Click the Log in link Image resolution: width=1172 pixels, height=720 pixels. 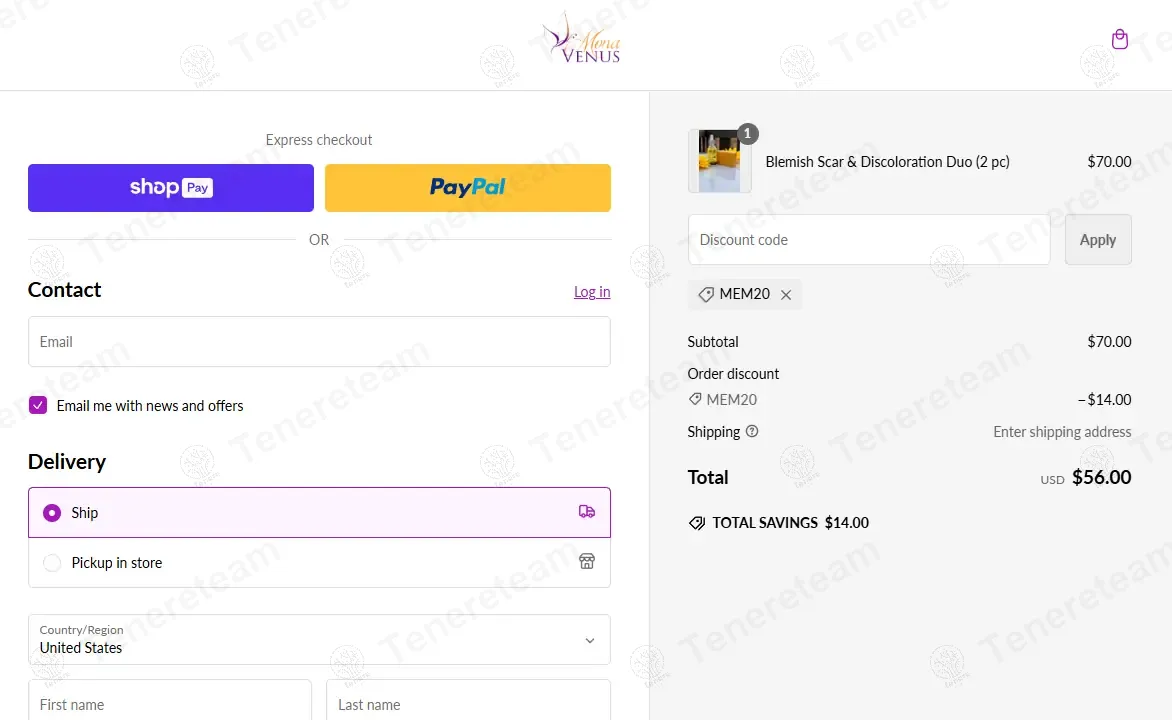tap(592, 292)
